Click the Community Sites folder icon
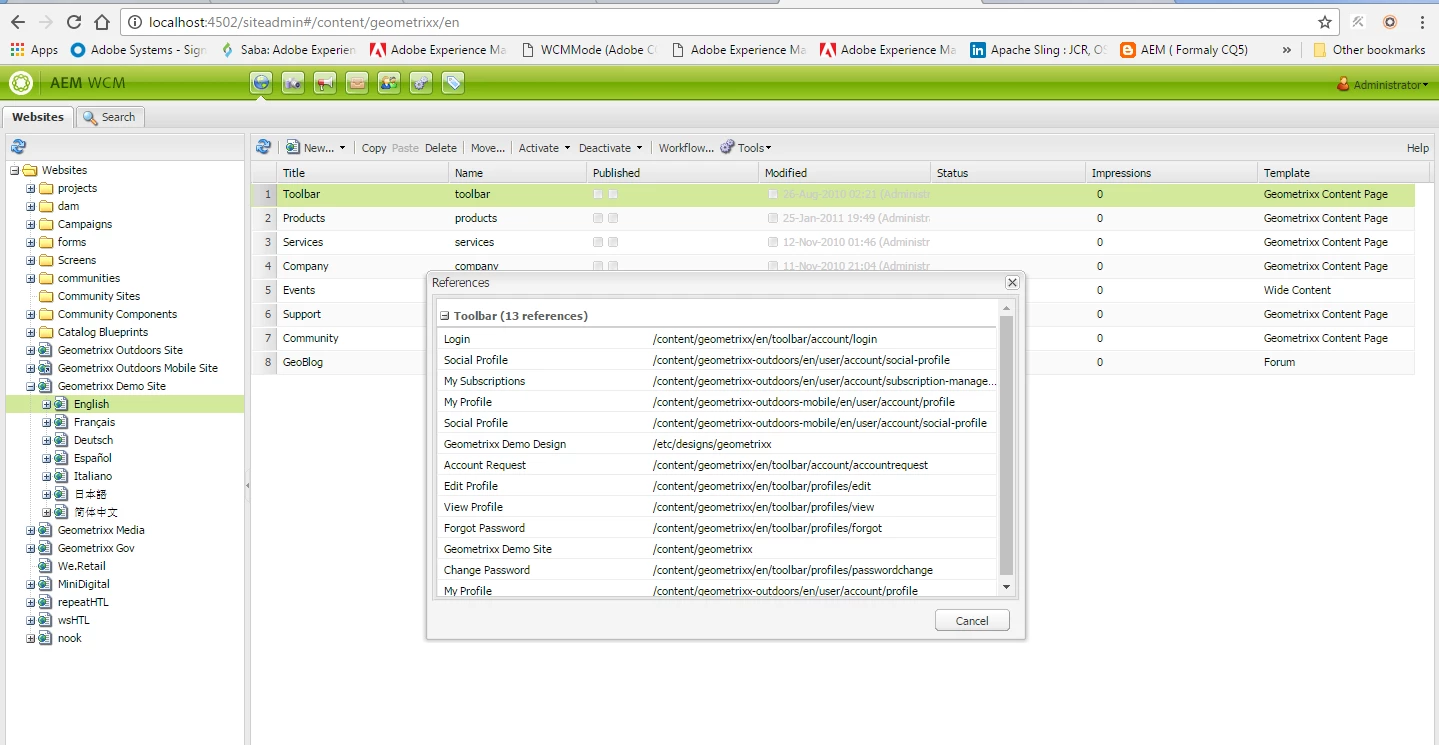Image resolution: width=1439 pixels, height=745 pixels. [46, 296]
